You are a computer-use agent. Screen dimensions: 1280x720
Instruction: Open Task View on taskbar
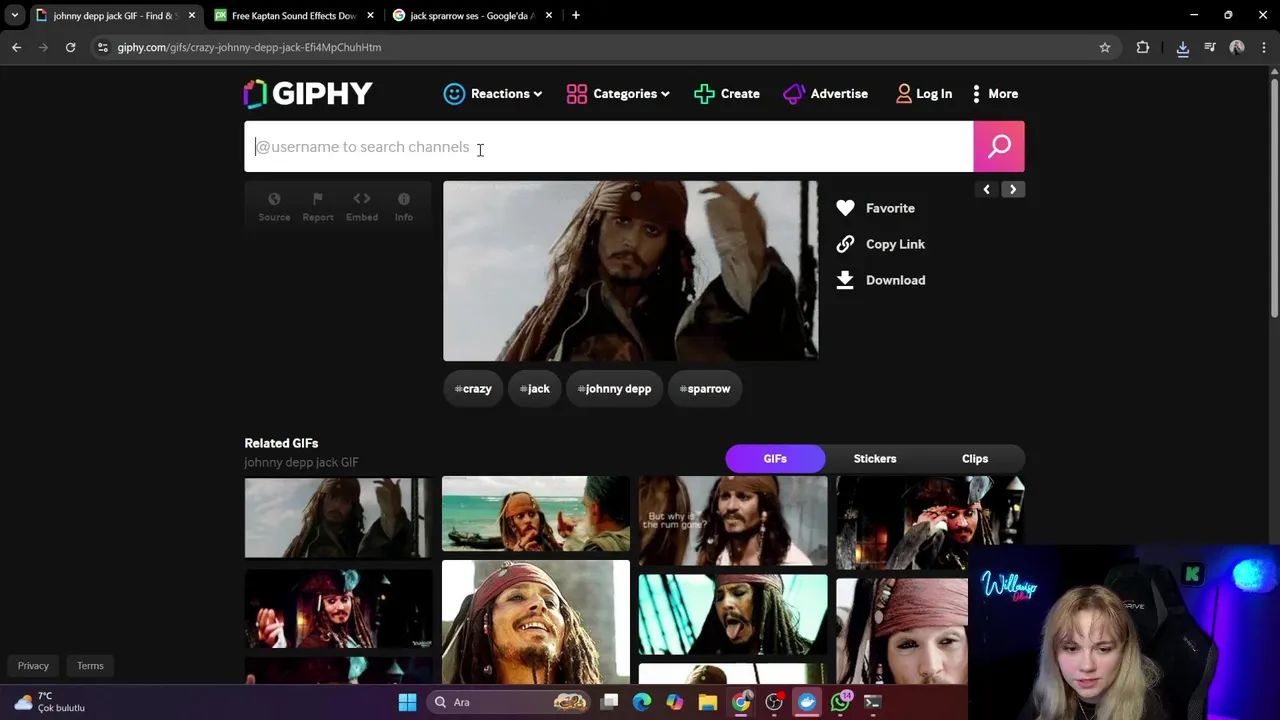click(609, 702)
